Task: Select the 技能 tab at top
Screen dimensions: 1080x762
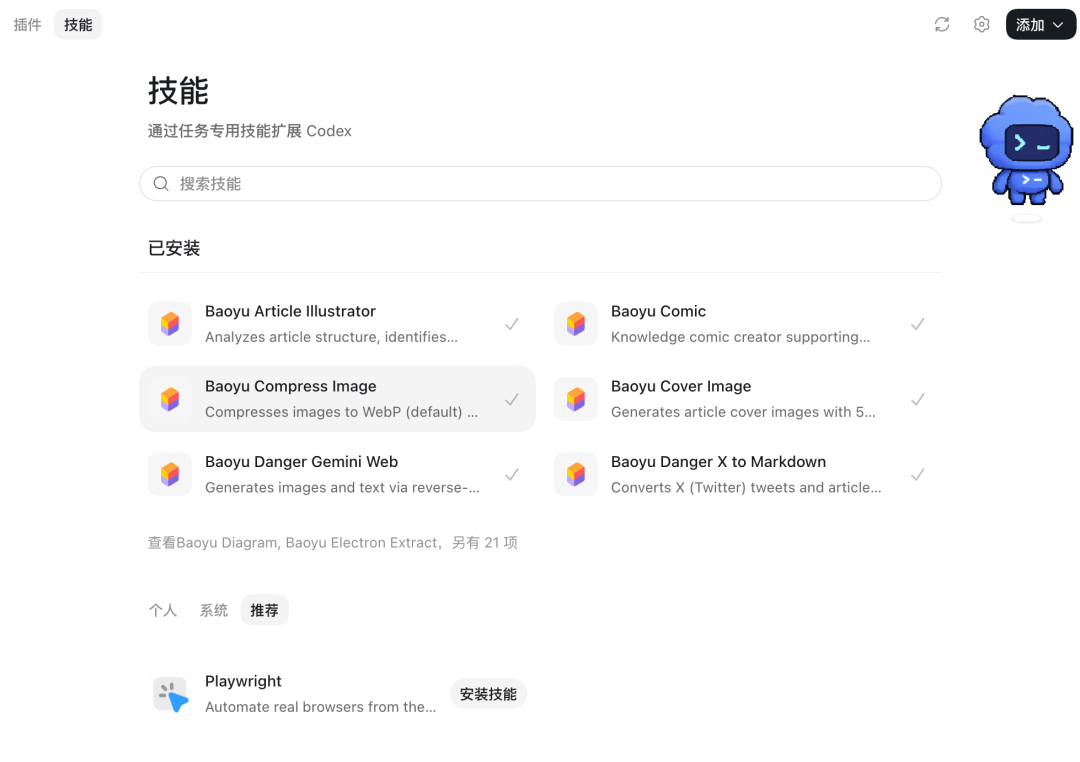Action: pos(78,25)
